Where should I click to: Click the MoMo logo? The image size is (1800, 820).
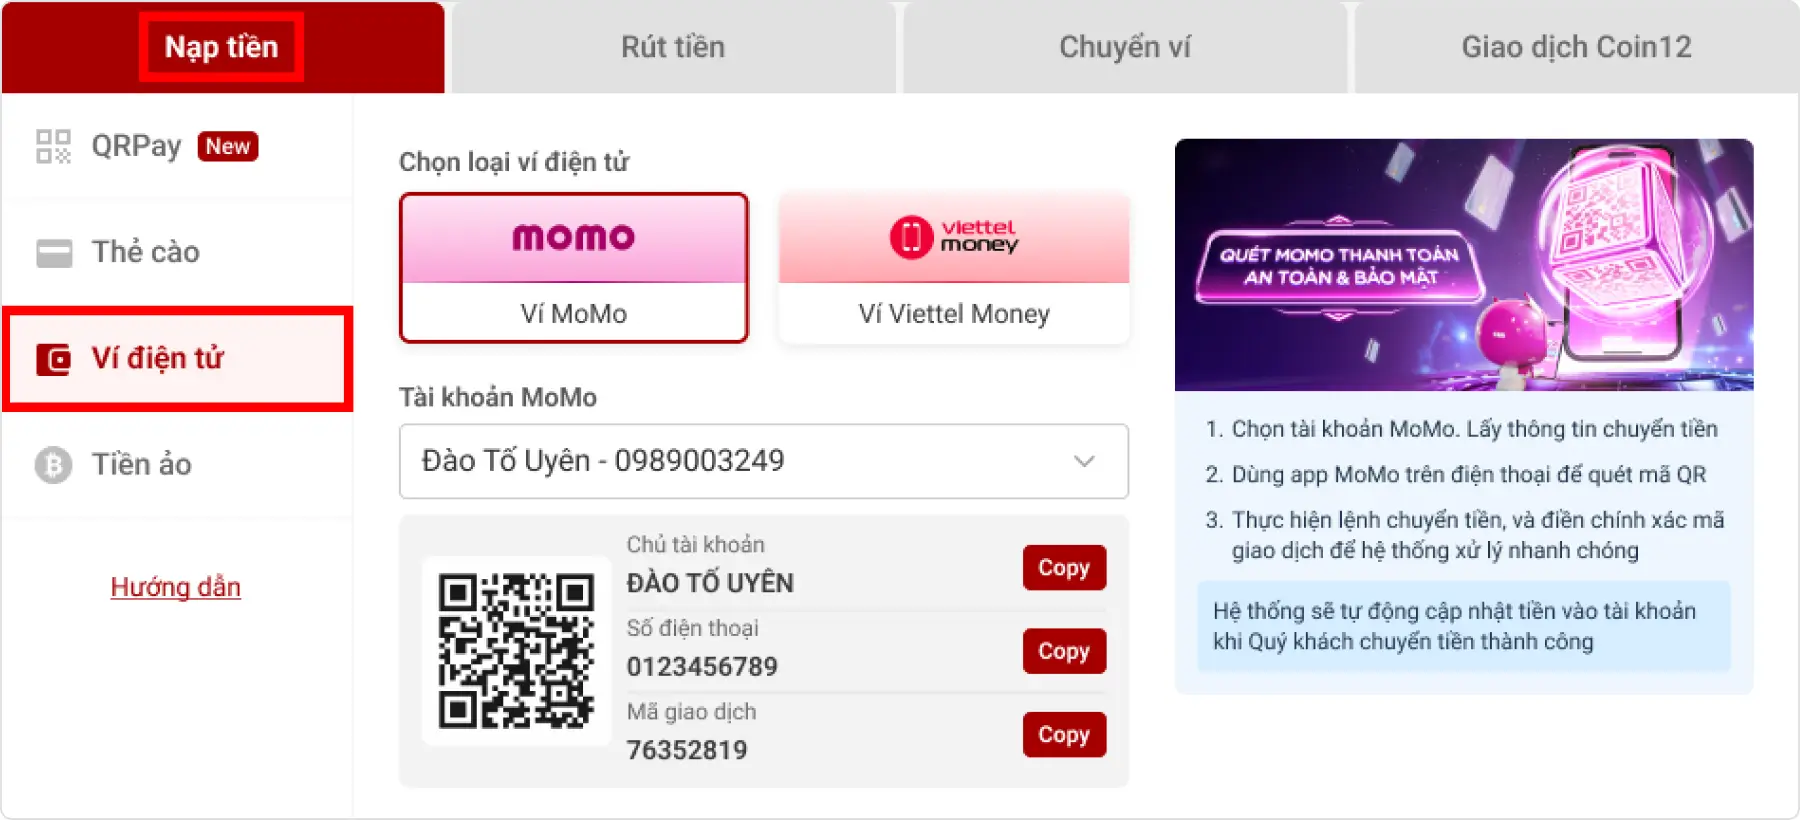[x=574, y=237]
